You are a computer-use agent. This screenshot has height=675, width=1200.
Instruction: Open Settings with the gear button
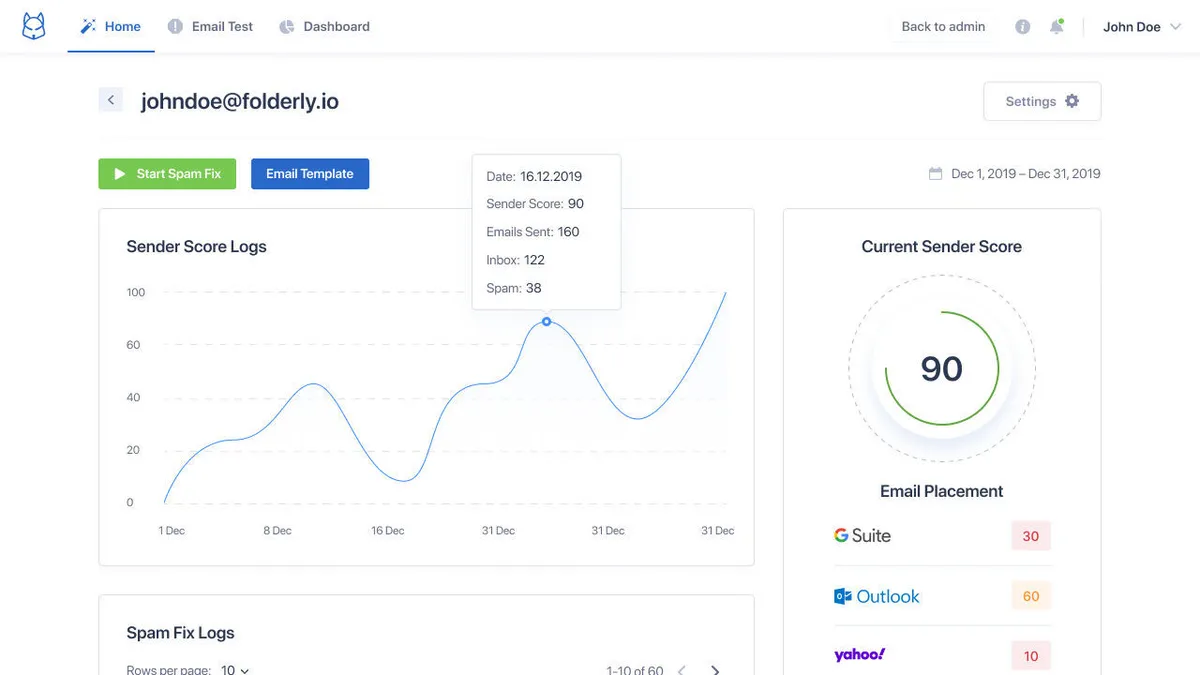[x=1042, y=101]
